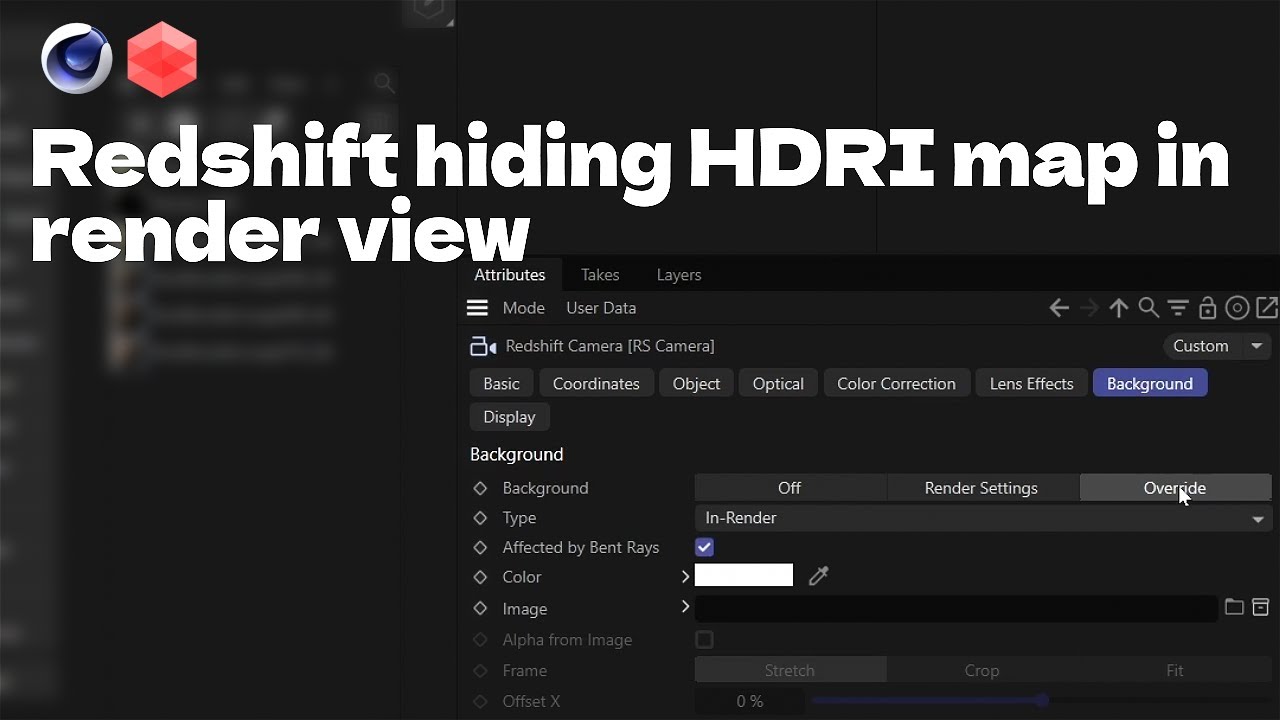Set Background to Override
Screen dimensions: 1280x720
(x=1175, y=488)
